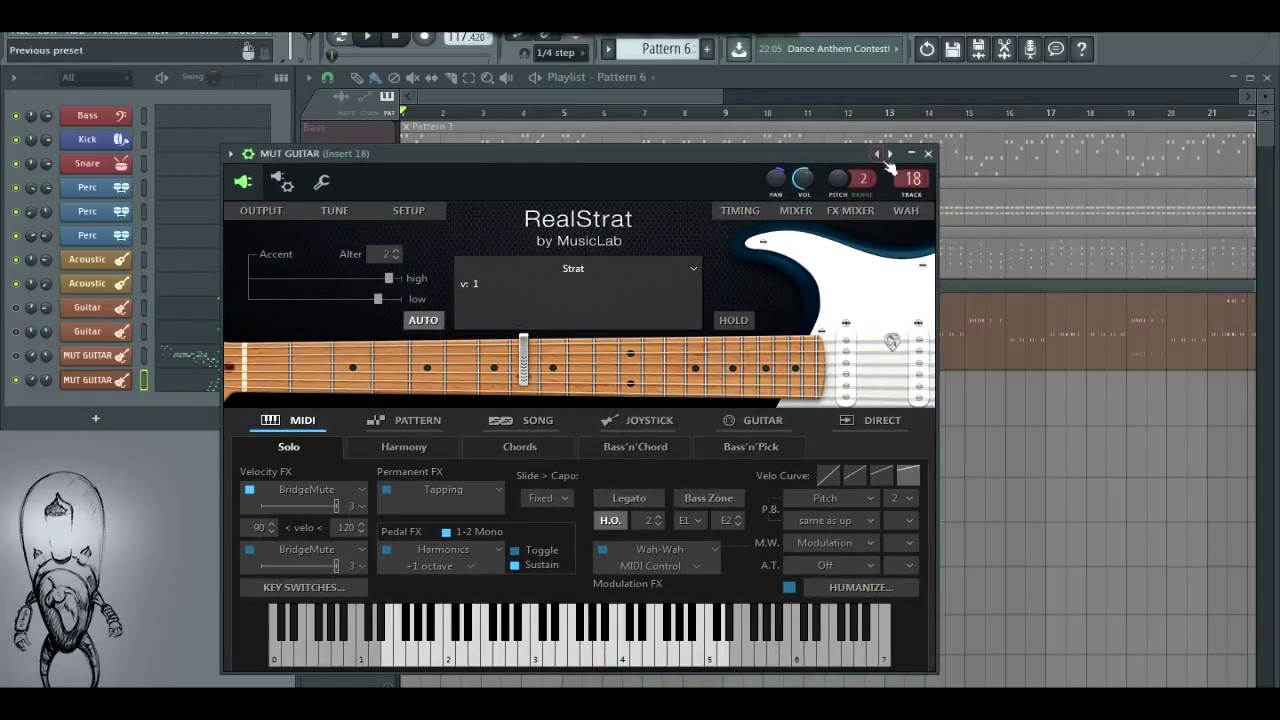Switch to the PATTERN mode tab
This screenshot has width=1280, height=720.
404,420
